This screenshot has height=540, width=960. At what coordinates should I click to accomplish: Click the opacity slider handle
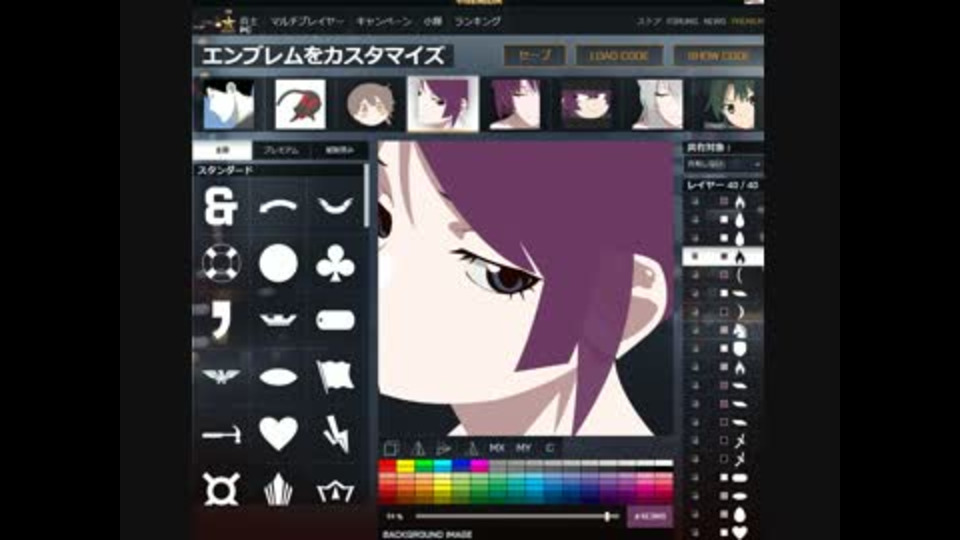pos(607,517)
